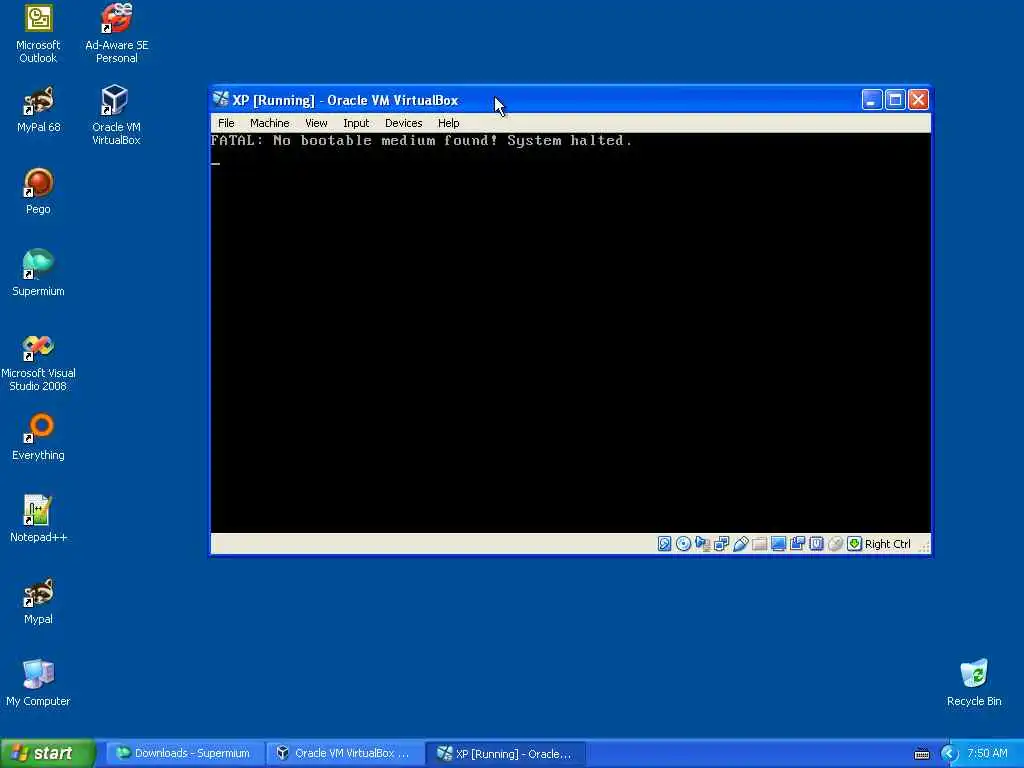Select the Recycle Bin icon
1024x768 pixels.
point(974,684)
